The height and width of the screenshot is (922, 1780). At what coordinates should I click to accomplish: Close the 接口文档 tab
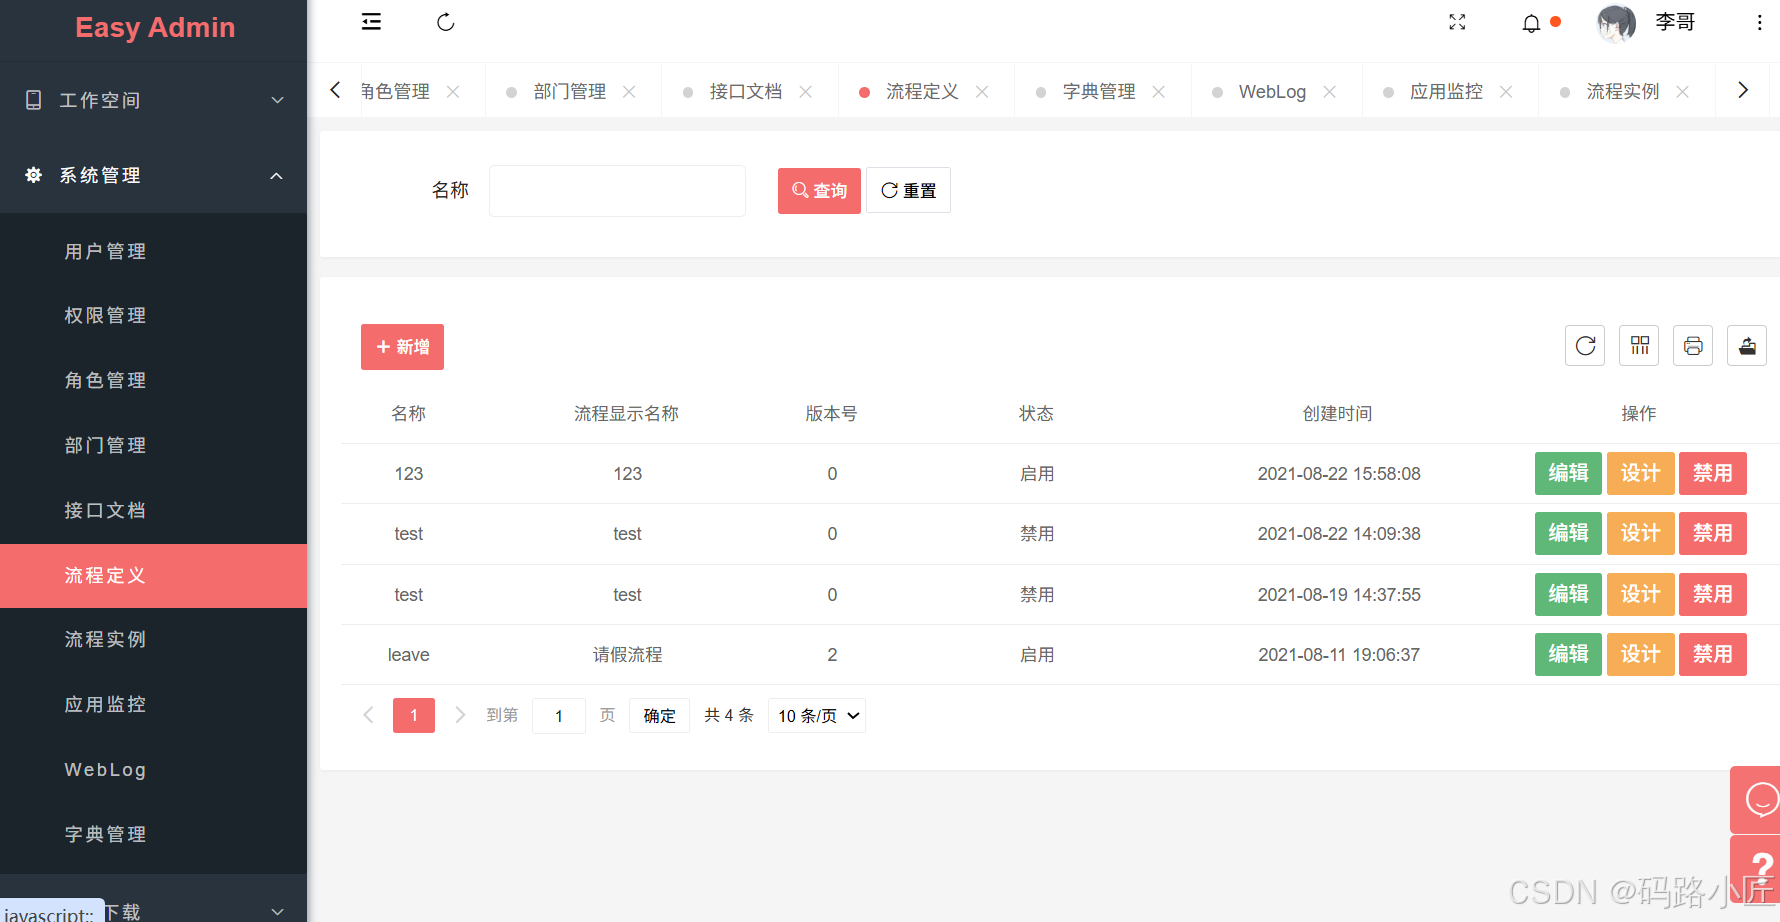pos(806,91)
